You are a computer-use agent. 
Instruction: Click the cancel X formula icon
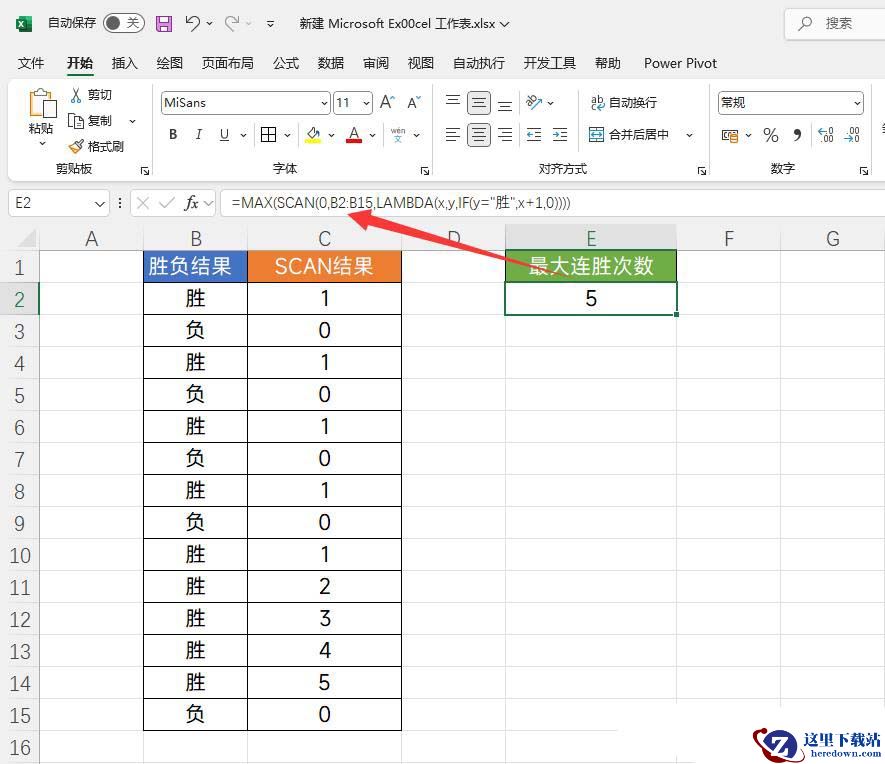pyautogui.click(x=143, y=203)
